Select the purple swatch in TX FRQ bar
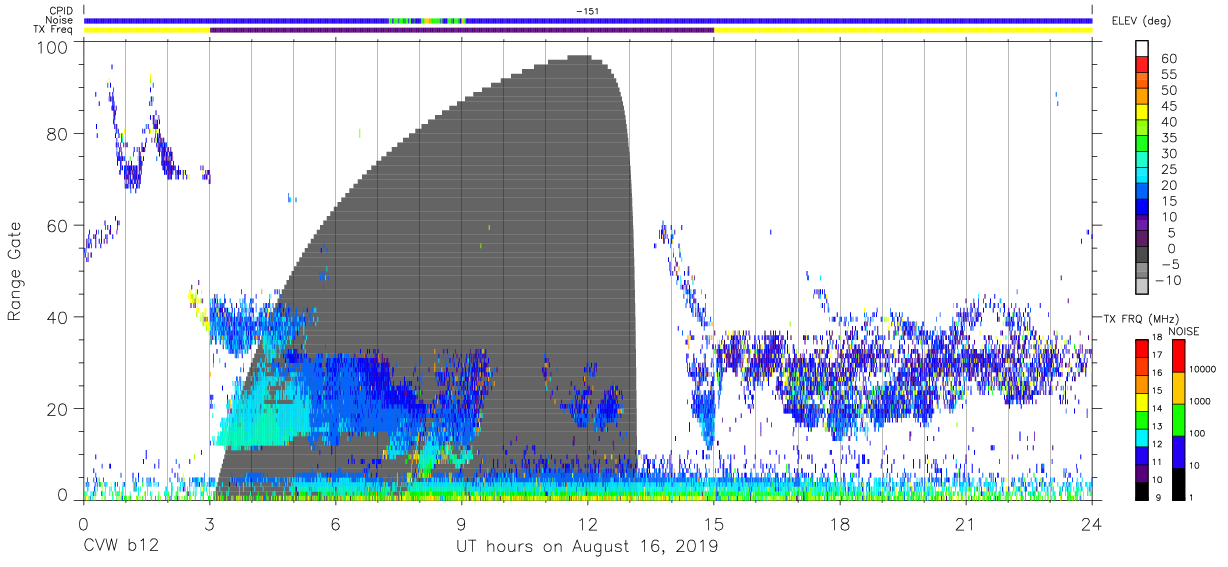Image resolution: width=1228 pixels, height=567 pixels. click(x=1141, y=472)
